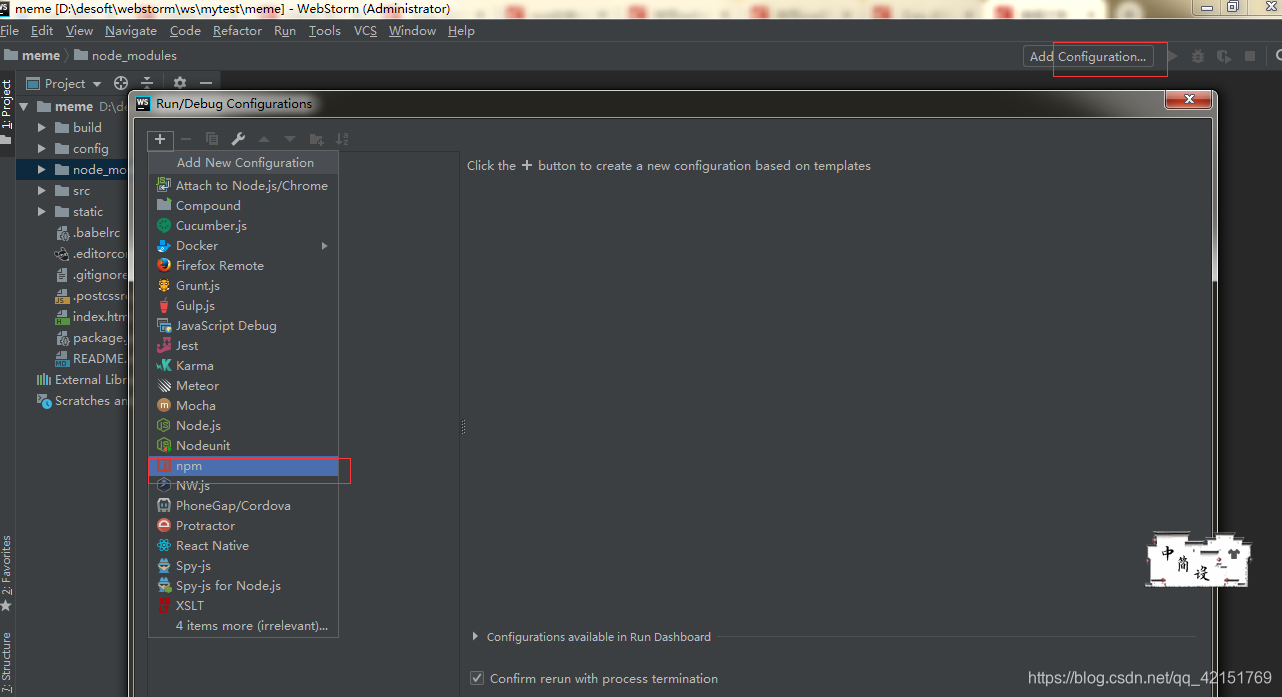Image resolution: width=1282 pixels, height=697 pixels.
Task: Pick PhoneGap/Cordova configuration type
Action: [243, 505]
